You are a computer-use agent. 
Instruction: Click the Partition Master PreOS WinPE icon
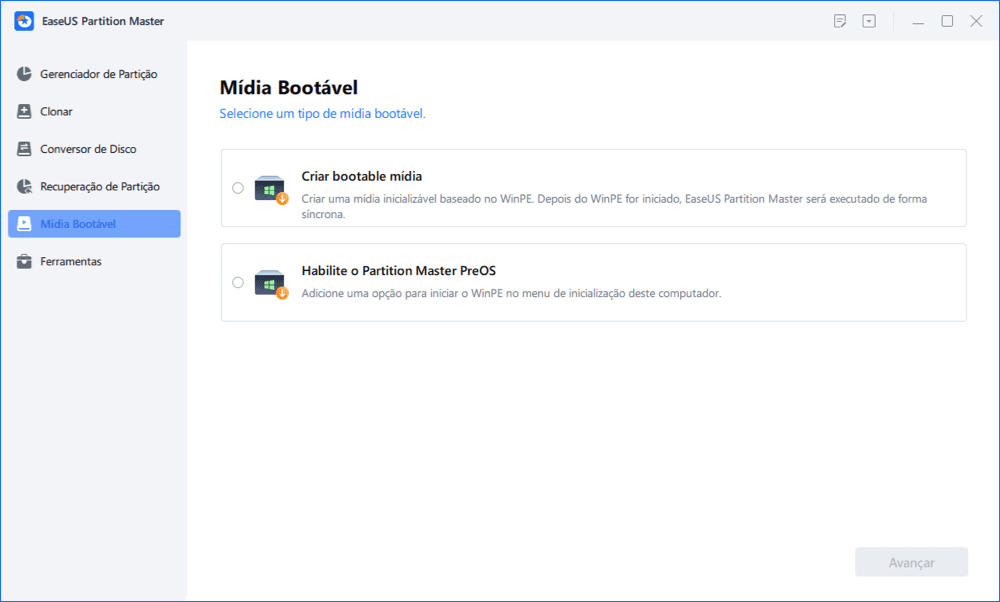click(x=271, y=284)
